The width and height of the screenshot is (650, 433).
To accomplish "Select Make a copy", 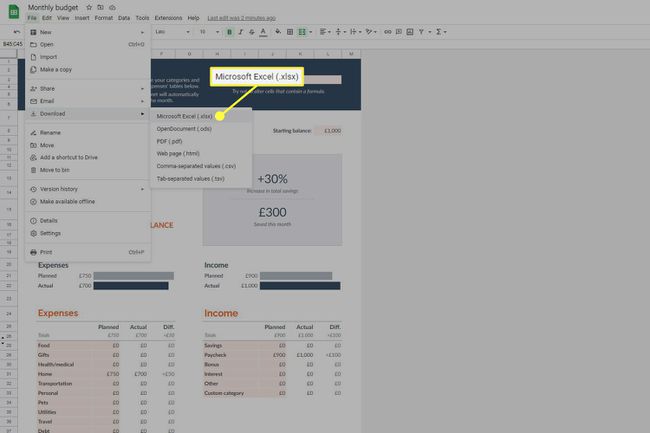I will tap(88, 69).
